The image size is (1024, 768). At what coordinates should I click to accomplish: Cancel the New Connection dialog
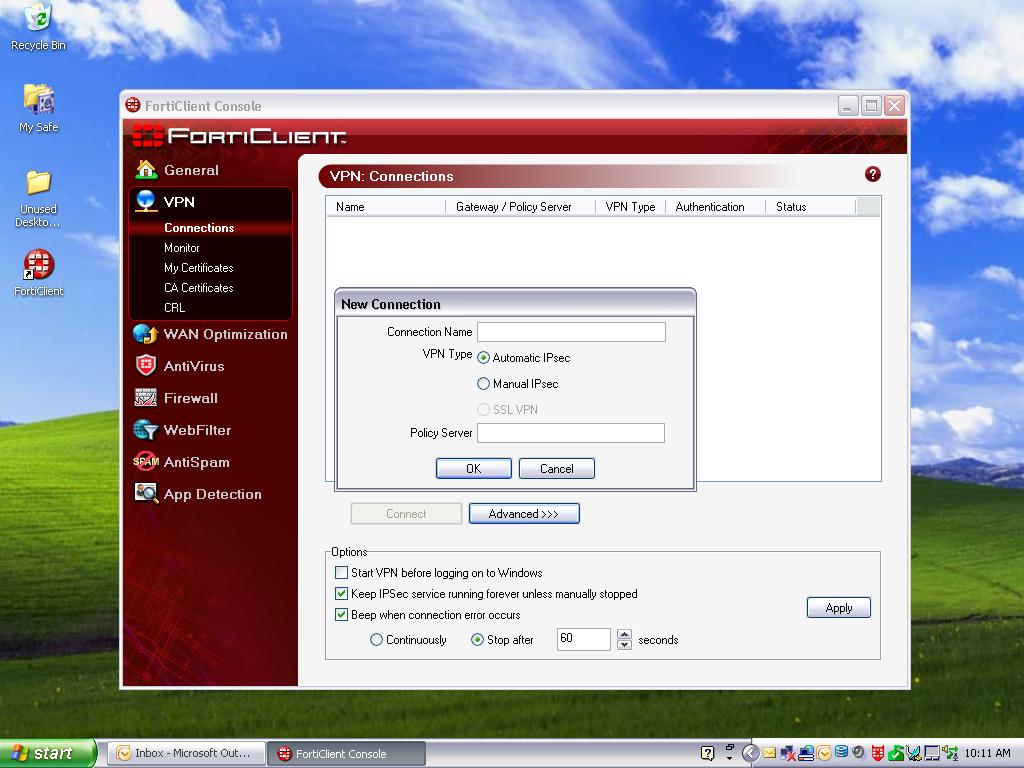click(x=556, y=468)
